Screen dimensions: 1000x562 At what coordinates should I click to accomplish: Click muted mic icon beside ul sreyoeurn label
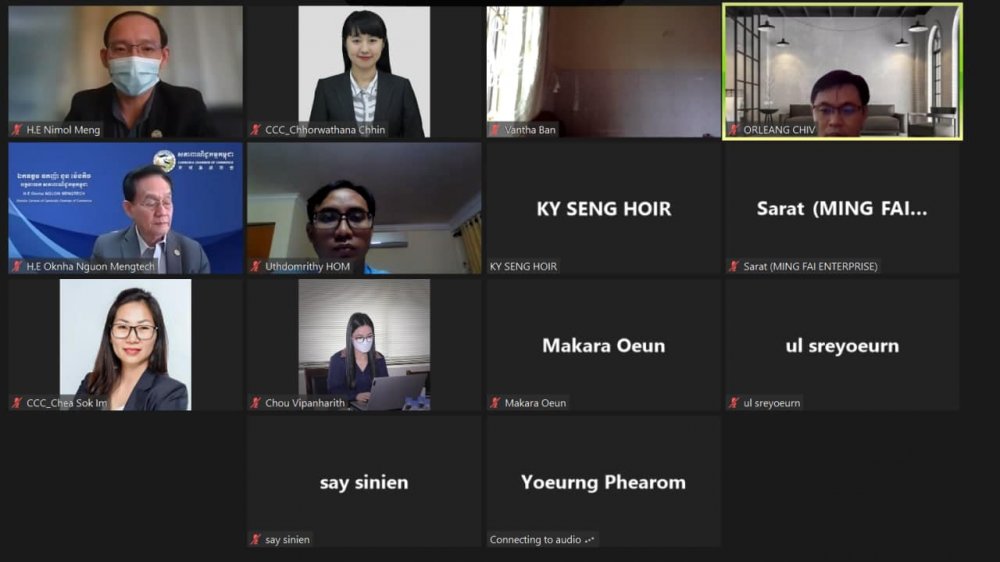coord(734,403)
